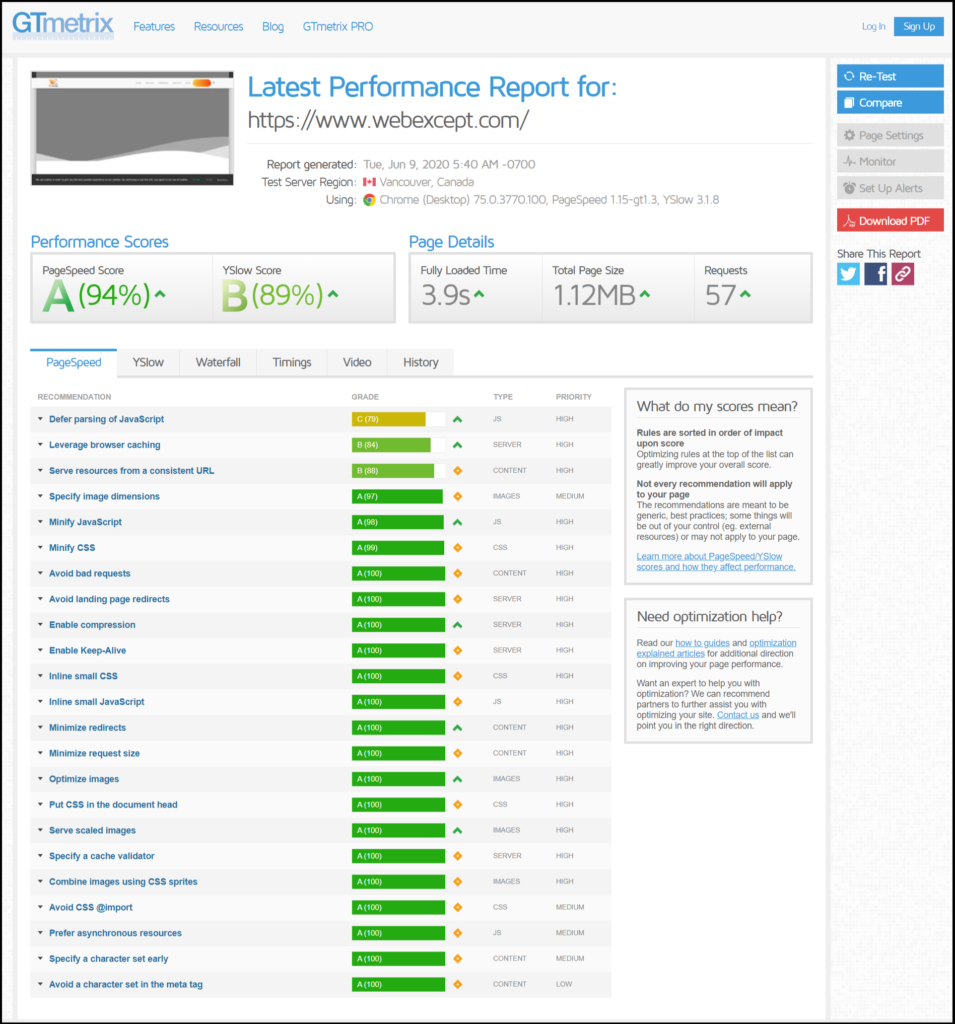Click arrow beside Total Page Size value

pyautogui.click(x=645, y=295)
